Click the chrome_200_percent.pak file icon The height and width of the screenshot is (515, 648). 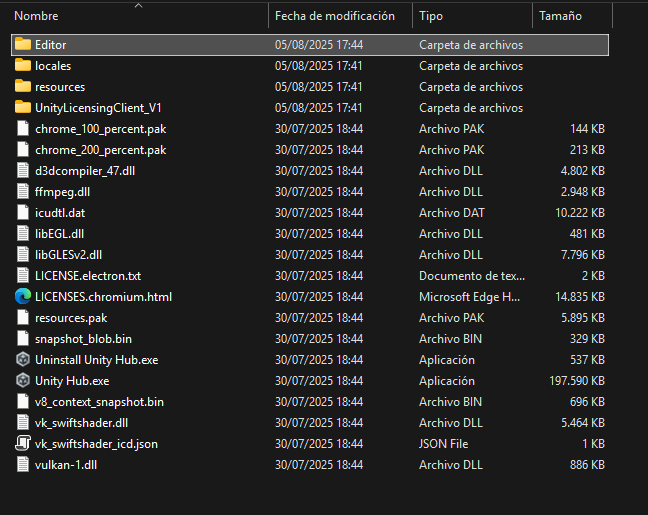pyautogui.click(x=23, y=150)
